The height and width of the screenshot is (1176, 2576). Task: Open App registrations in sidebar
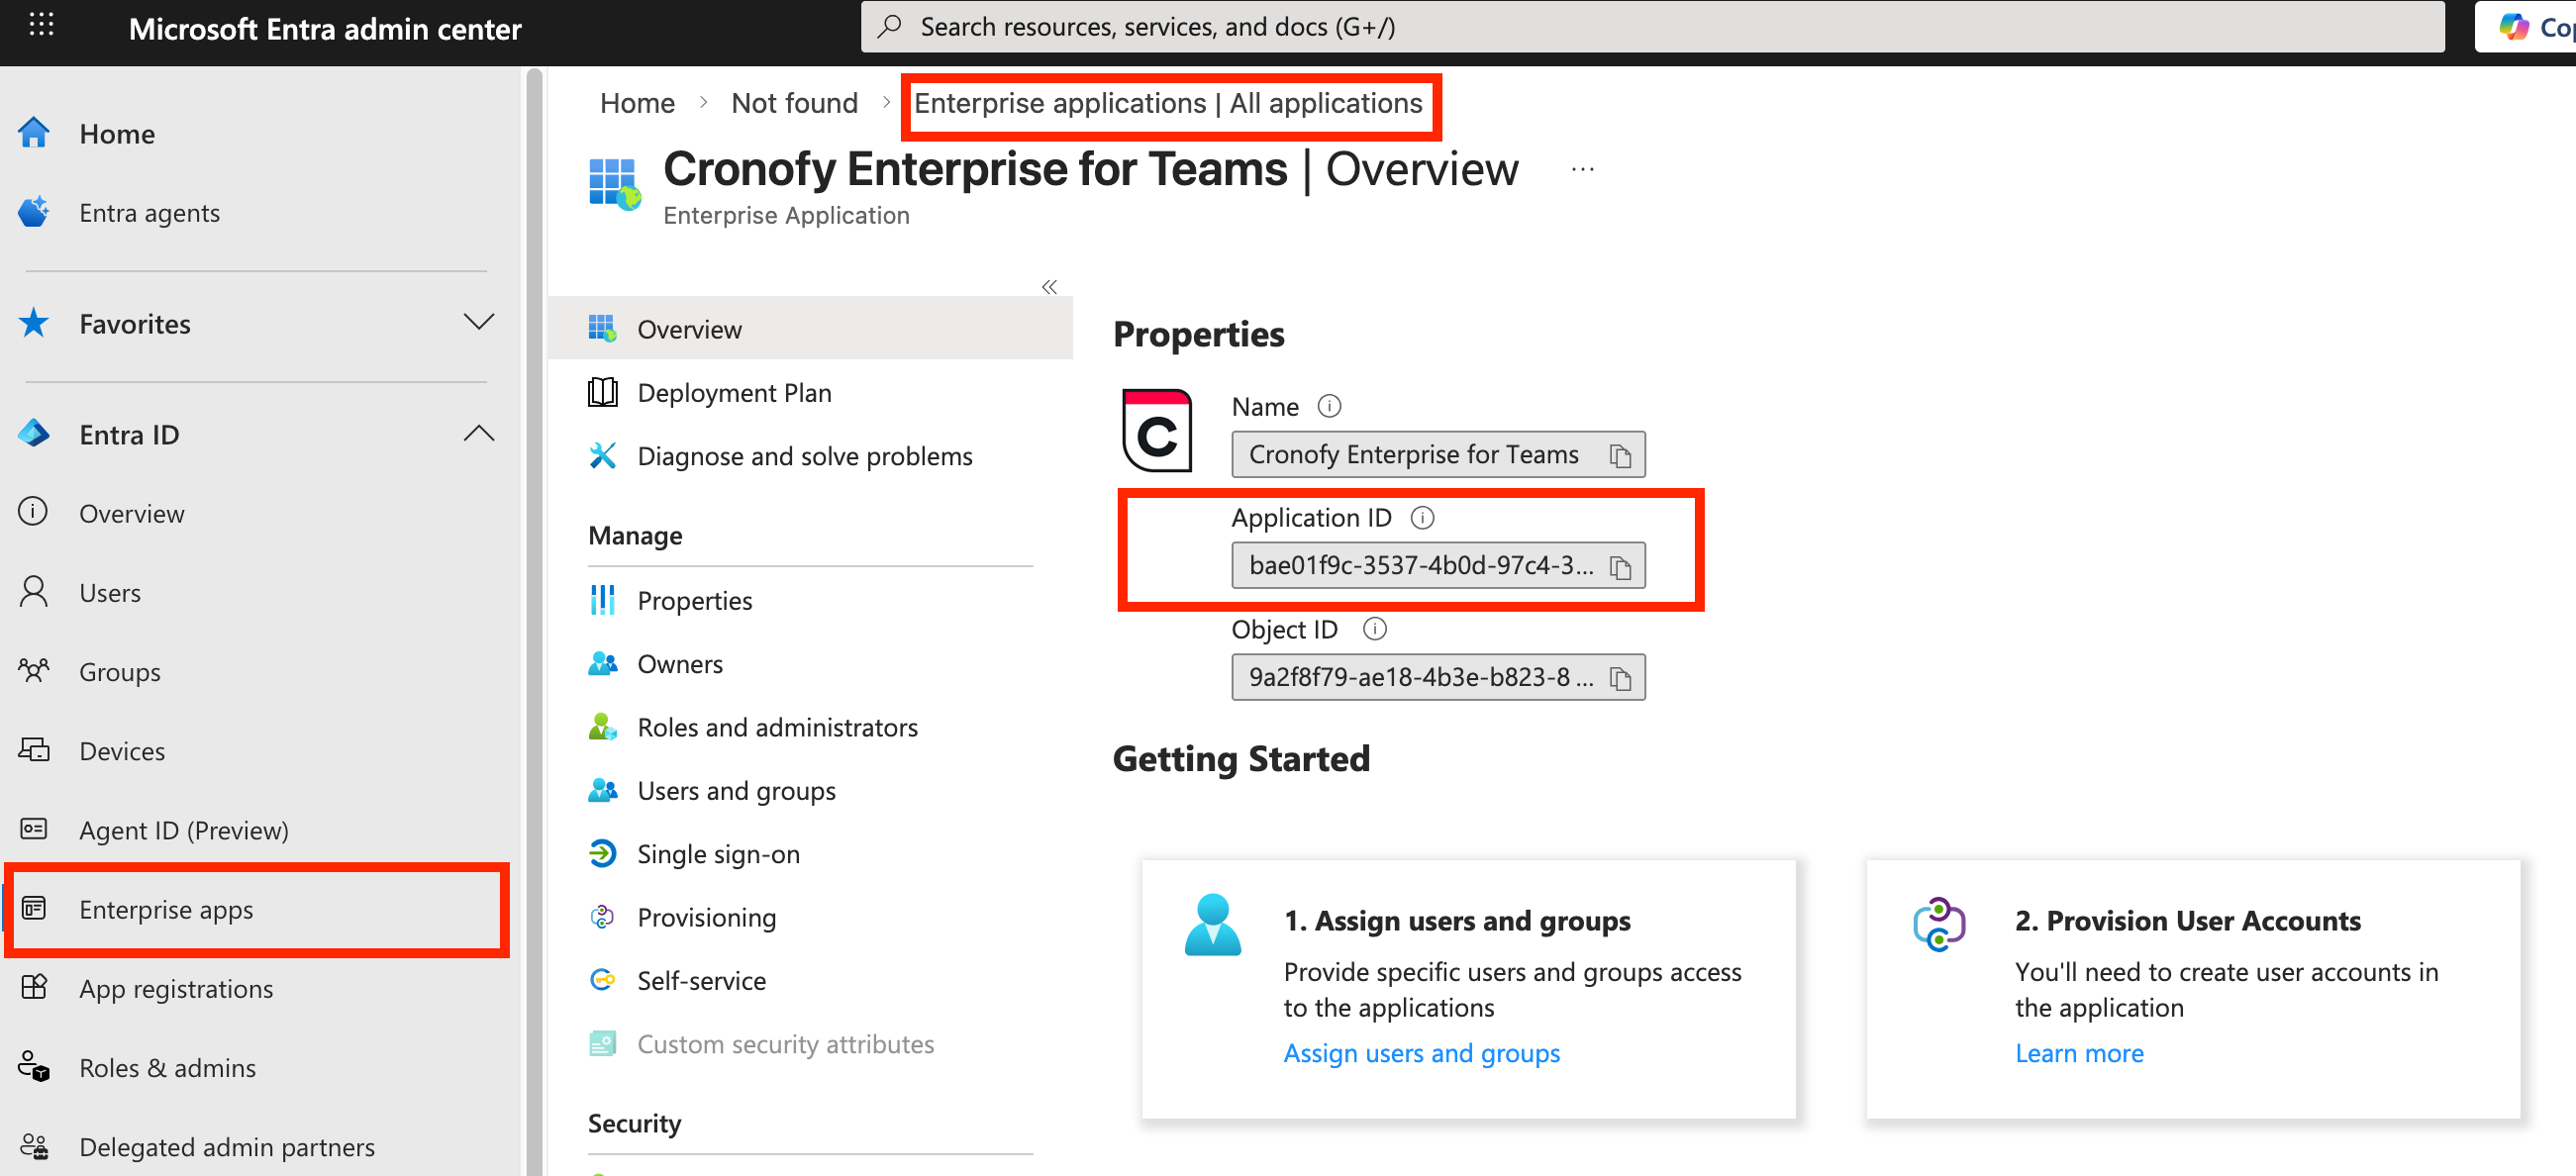176,988
